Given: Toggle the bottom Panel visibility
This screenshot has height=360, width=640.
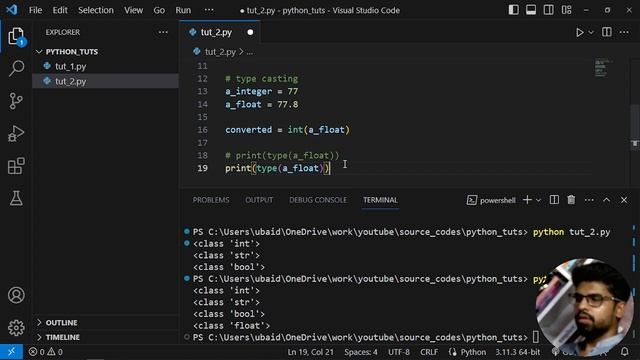Looking at the screenshot, I should coord(531,10).
